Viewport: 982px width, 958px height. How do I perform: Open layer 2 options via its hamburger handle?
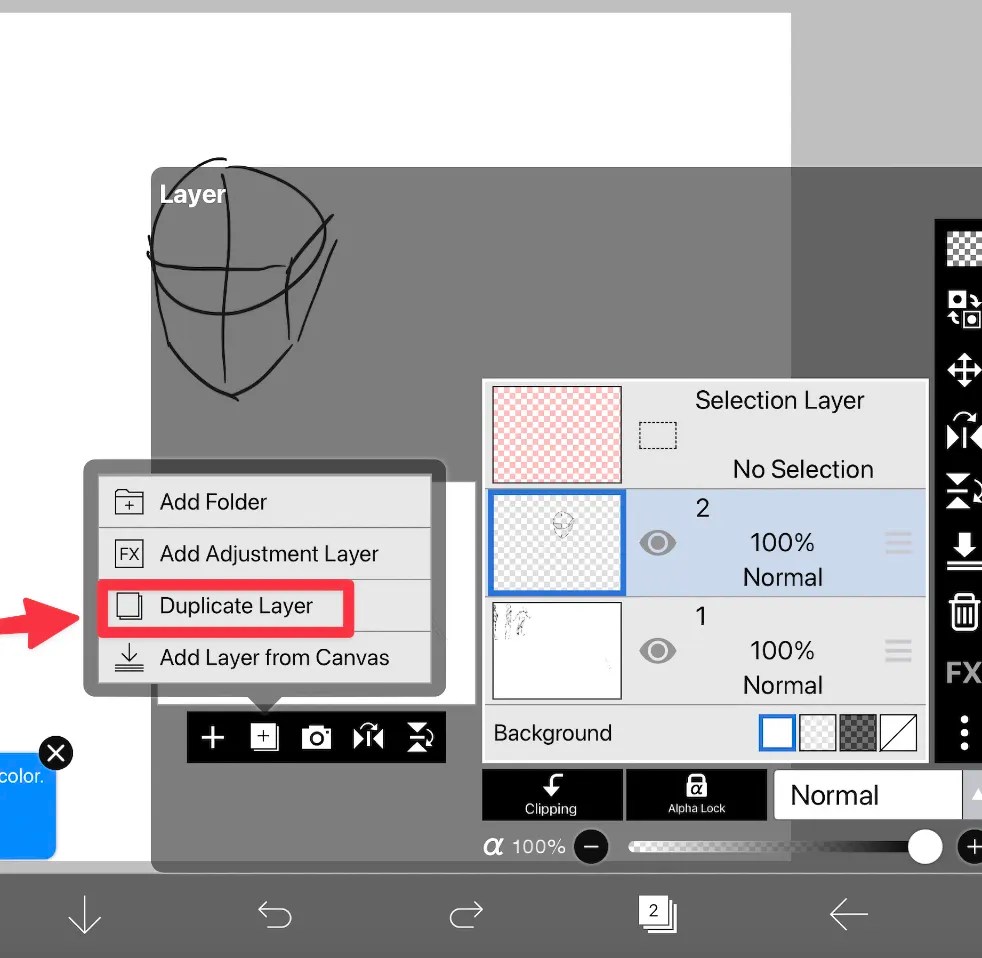[898, 542]
